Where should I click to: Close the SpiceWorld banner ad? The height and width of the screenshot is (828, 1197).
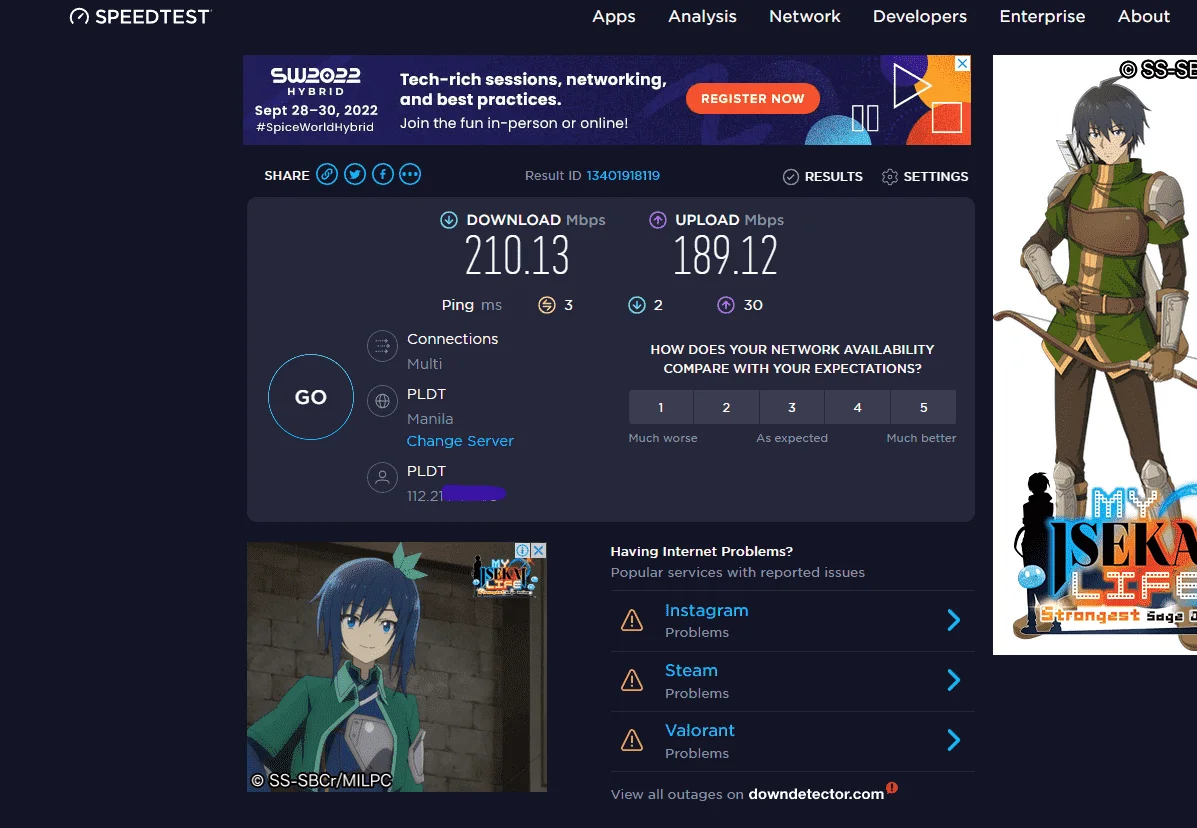pos(963,63)
